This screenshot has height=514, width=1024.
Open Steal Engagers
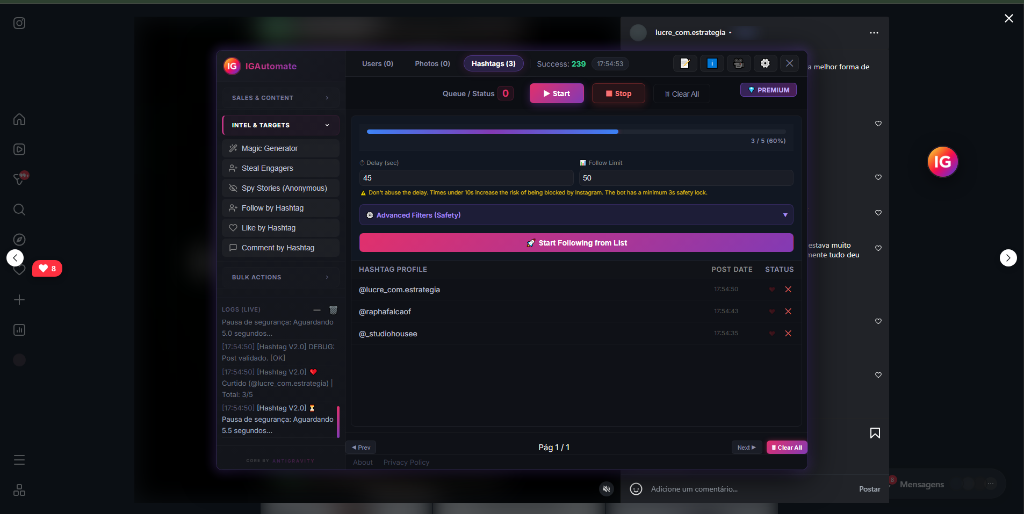[281, 169]
